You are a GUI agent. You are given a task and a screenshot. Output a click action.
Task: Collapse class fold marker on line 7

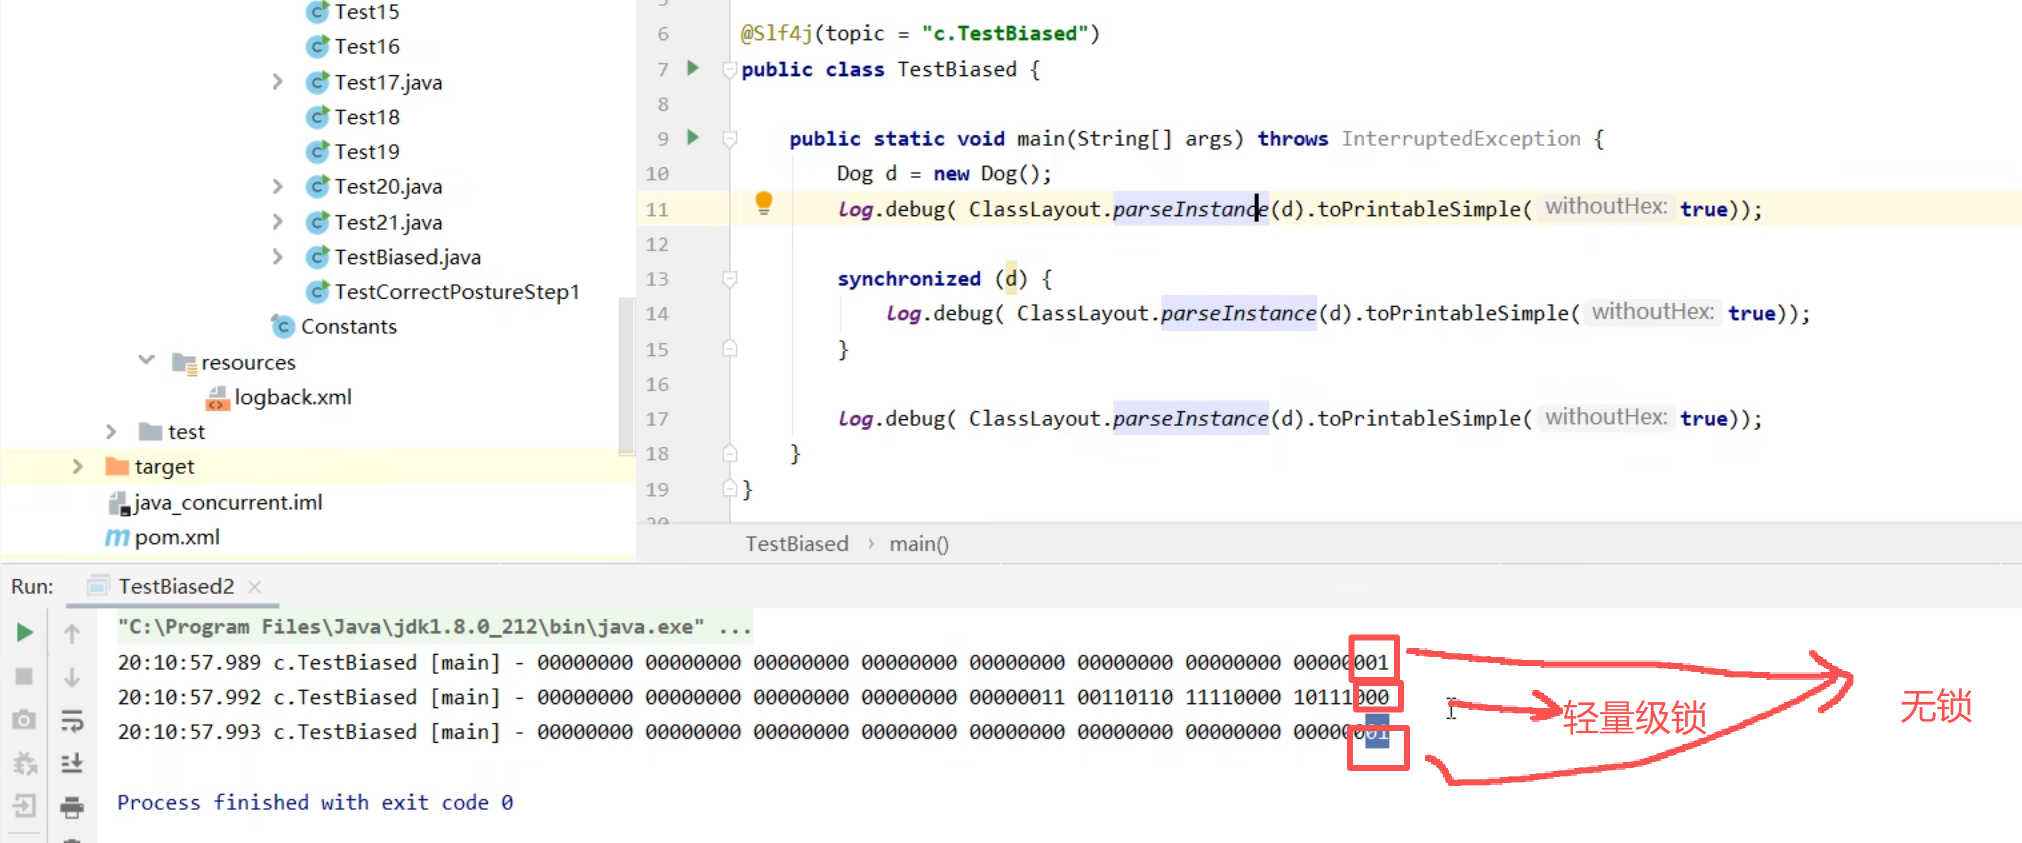pyautogui.click(x=730, y=69)
